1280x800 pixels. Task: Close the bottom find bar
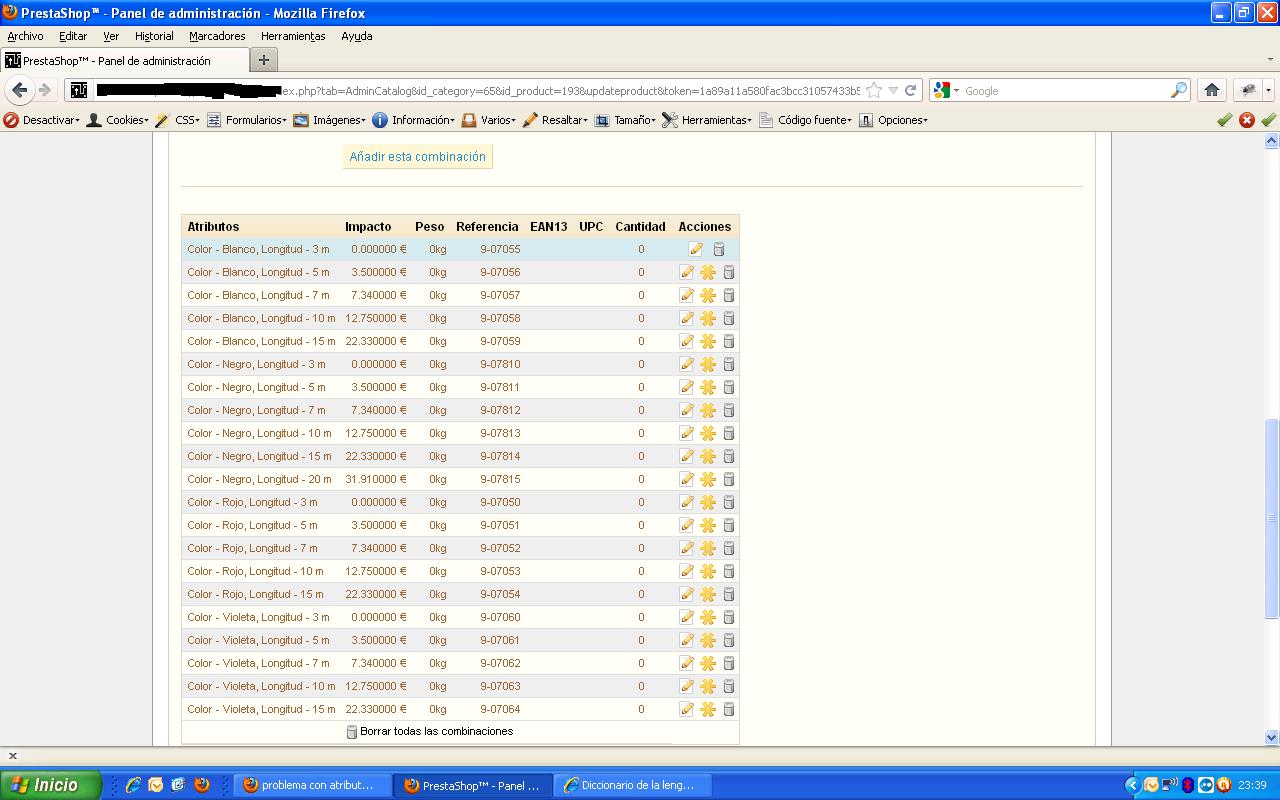coord(13,756)
